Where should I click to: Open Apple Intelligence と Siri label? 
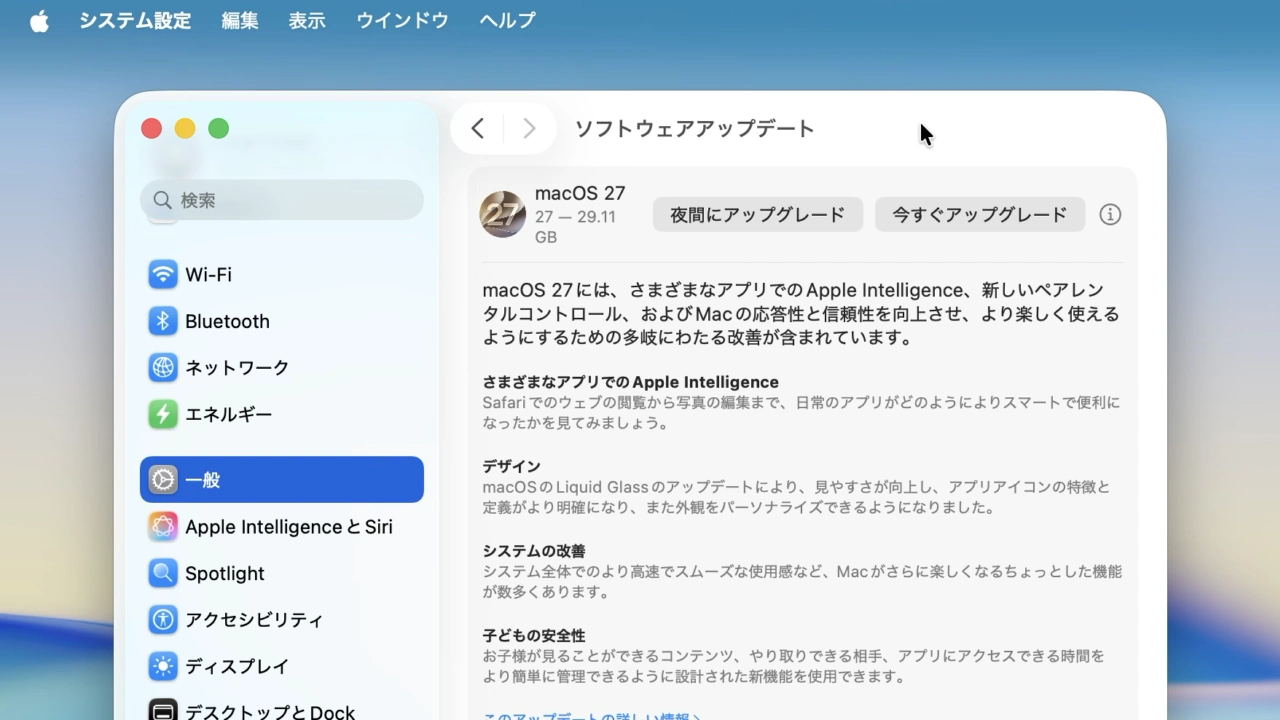coord(289,527)
